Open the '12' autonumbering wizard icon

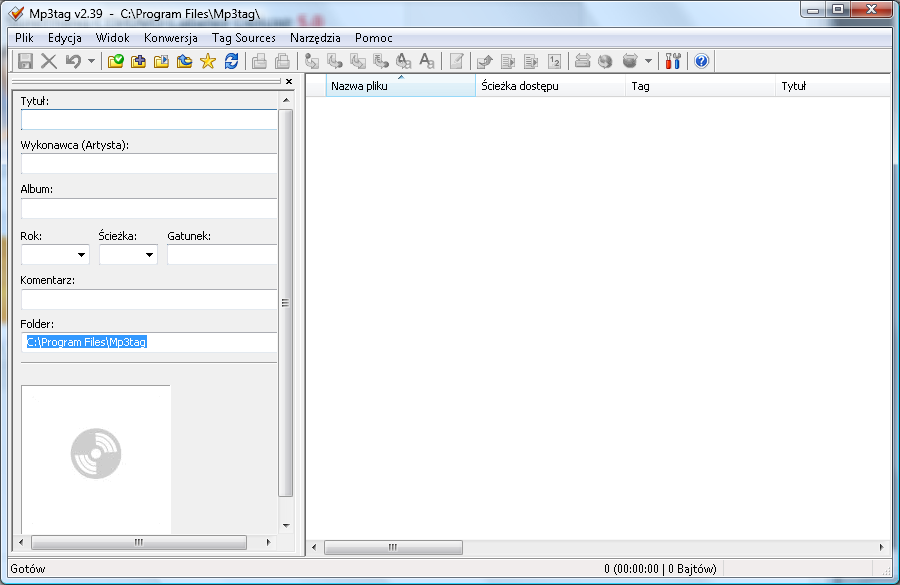pos(554,61)
